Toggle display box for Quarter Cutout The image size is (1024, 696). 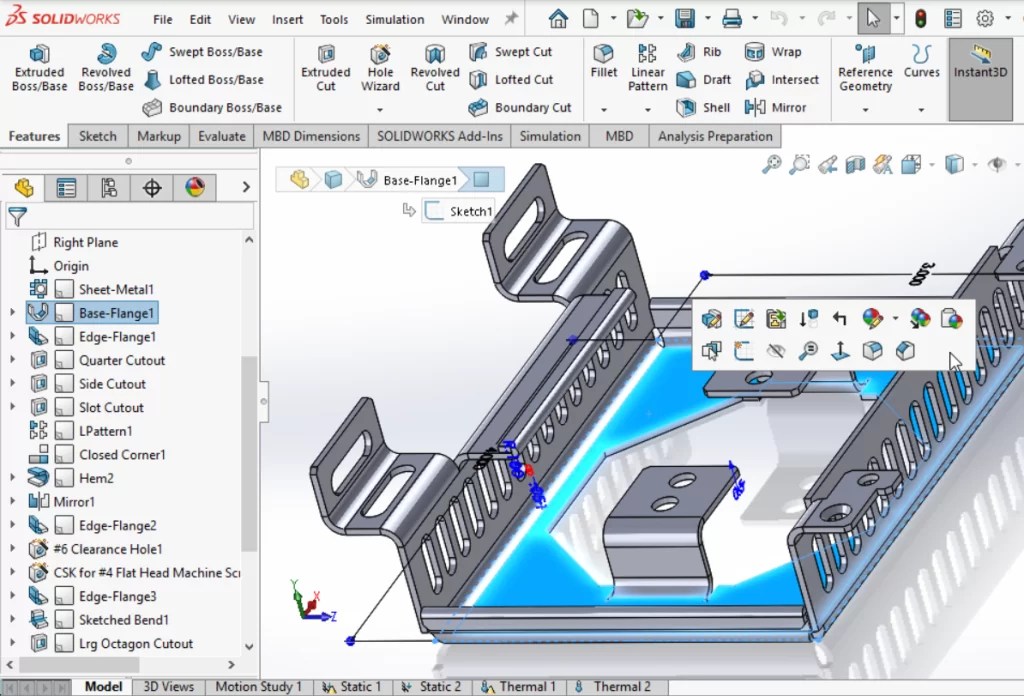pos(64,360)
